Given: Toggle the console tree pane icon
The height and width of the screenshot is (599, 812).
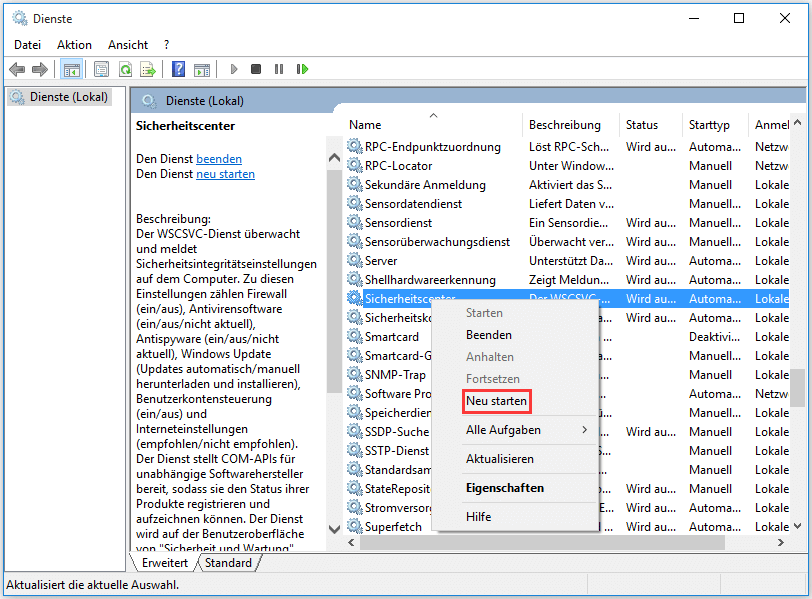Looking at the screenshot, I should coord(71,69).
